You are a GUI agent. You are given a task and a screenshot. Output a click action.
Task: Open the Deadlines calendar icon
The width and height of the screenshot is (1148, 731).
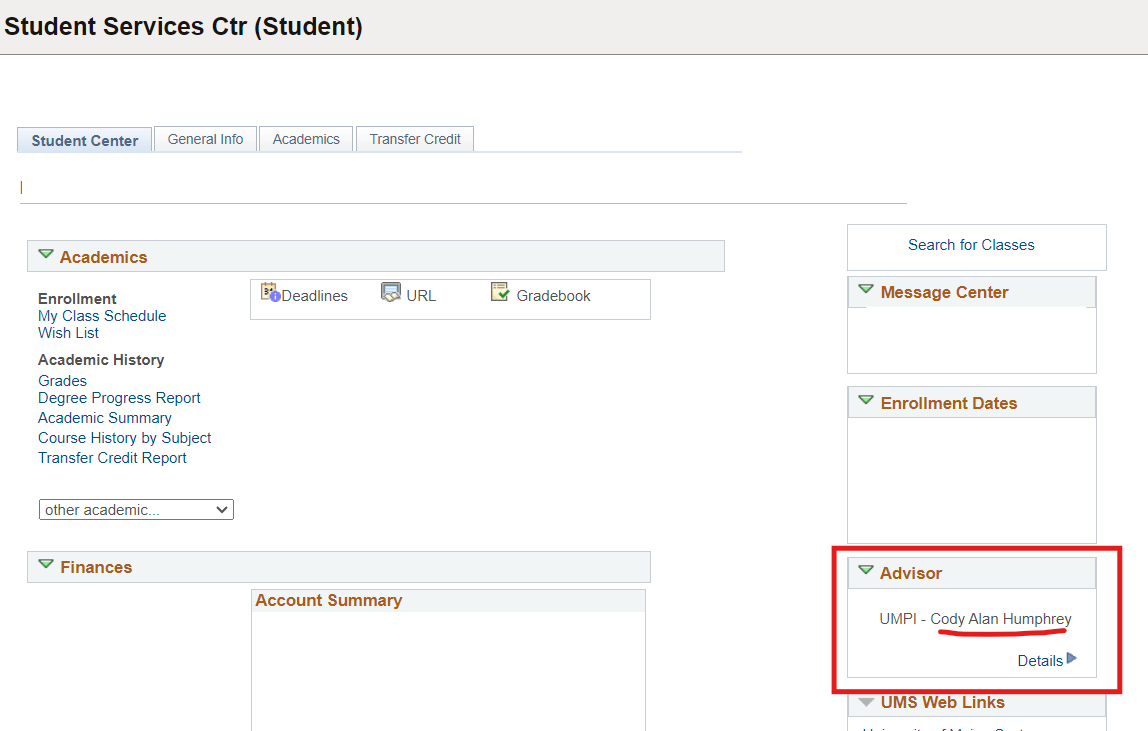pyautogui.click(x=269, y=292)
